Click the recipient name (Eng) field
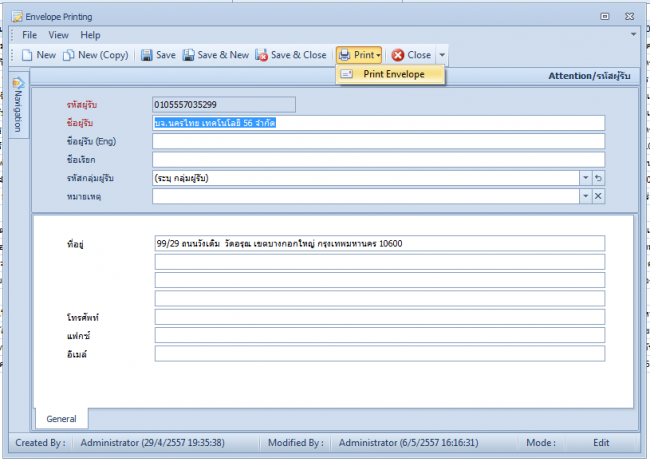Image resolution: width=650 pixels, height=462 pixels. click(378, 141)
